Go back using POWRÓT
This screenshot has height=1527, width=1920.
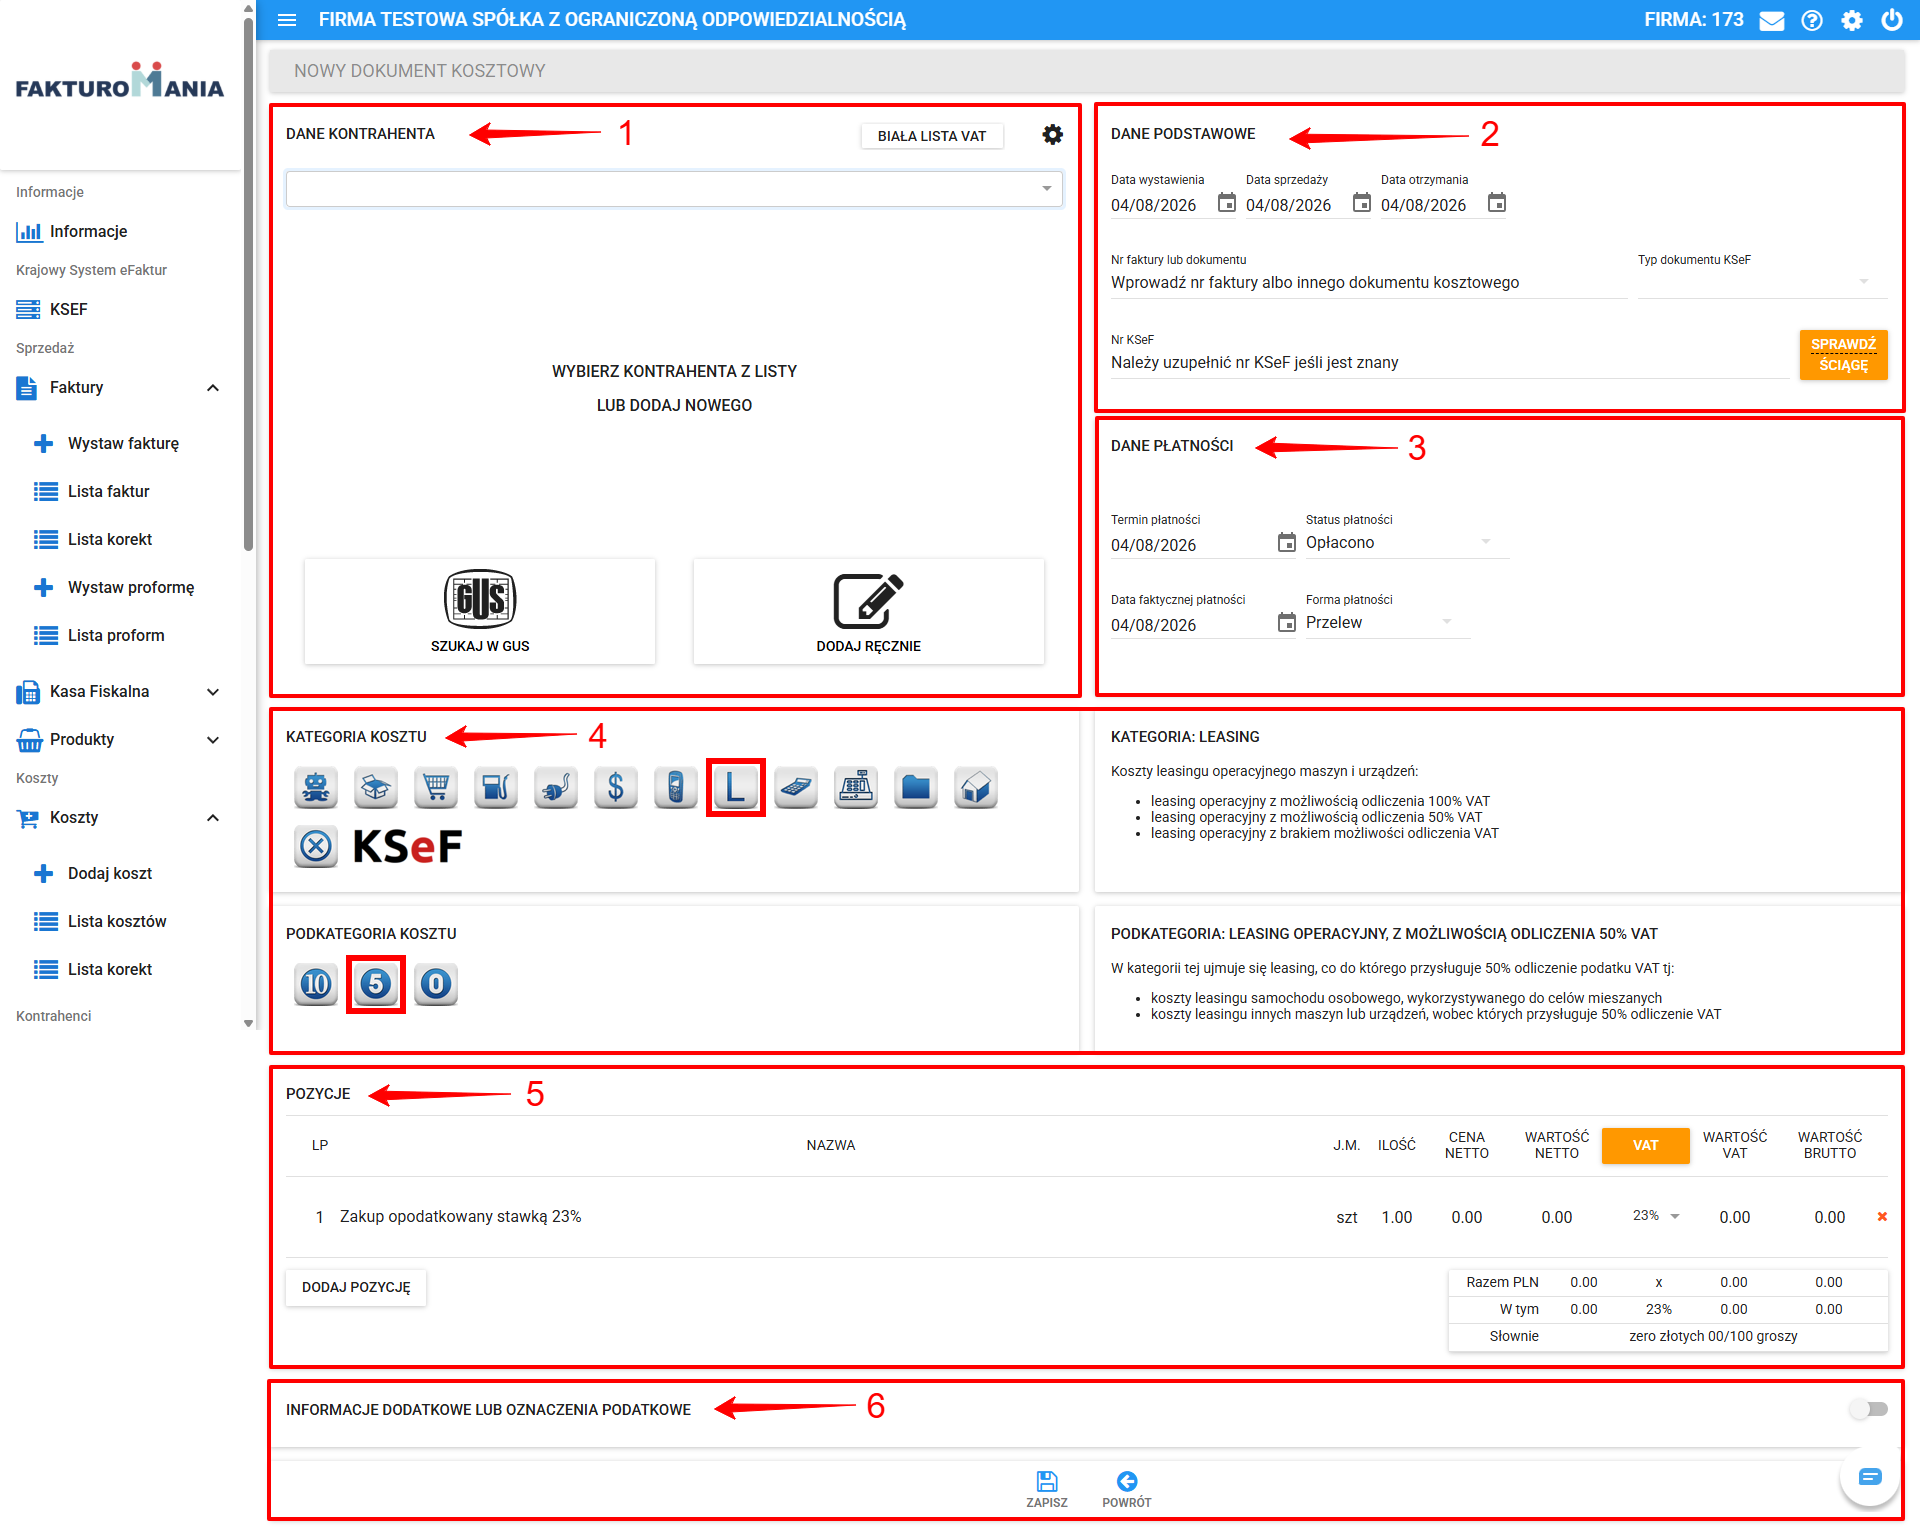[x=1127, y=1489]
